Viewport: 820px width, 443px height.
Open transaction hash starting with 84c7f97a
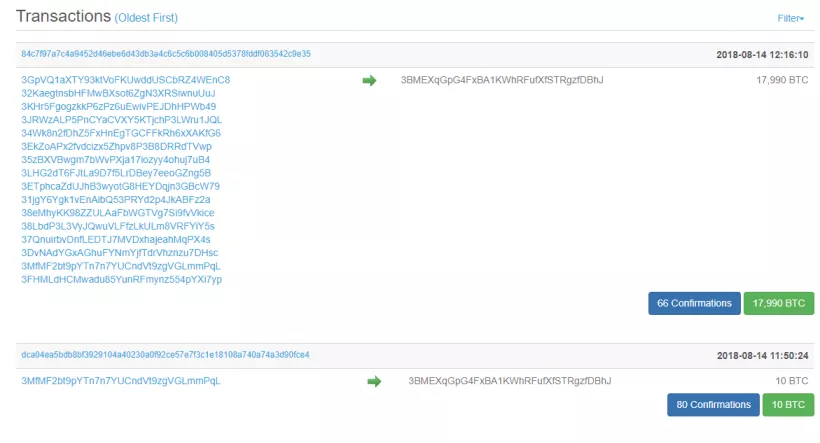165,54
